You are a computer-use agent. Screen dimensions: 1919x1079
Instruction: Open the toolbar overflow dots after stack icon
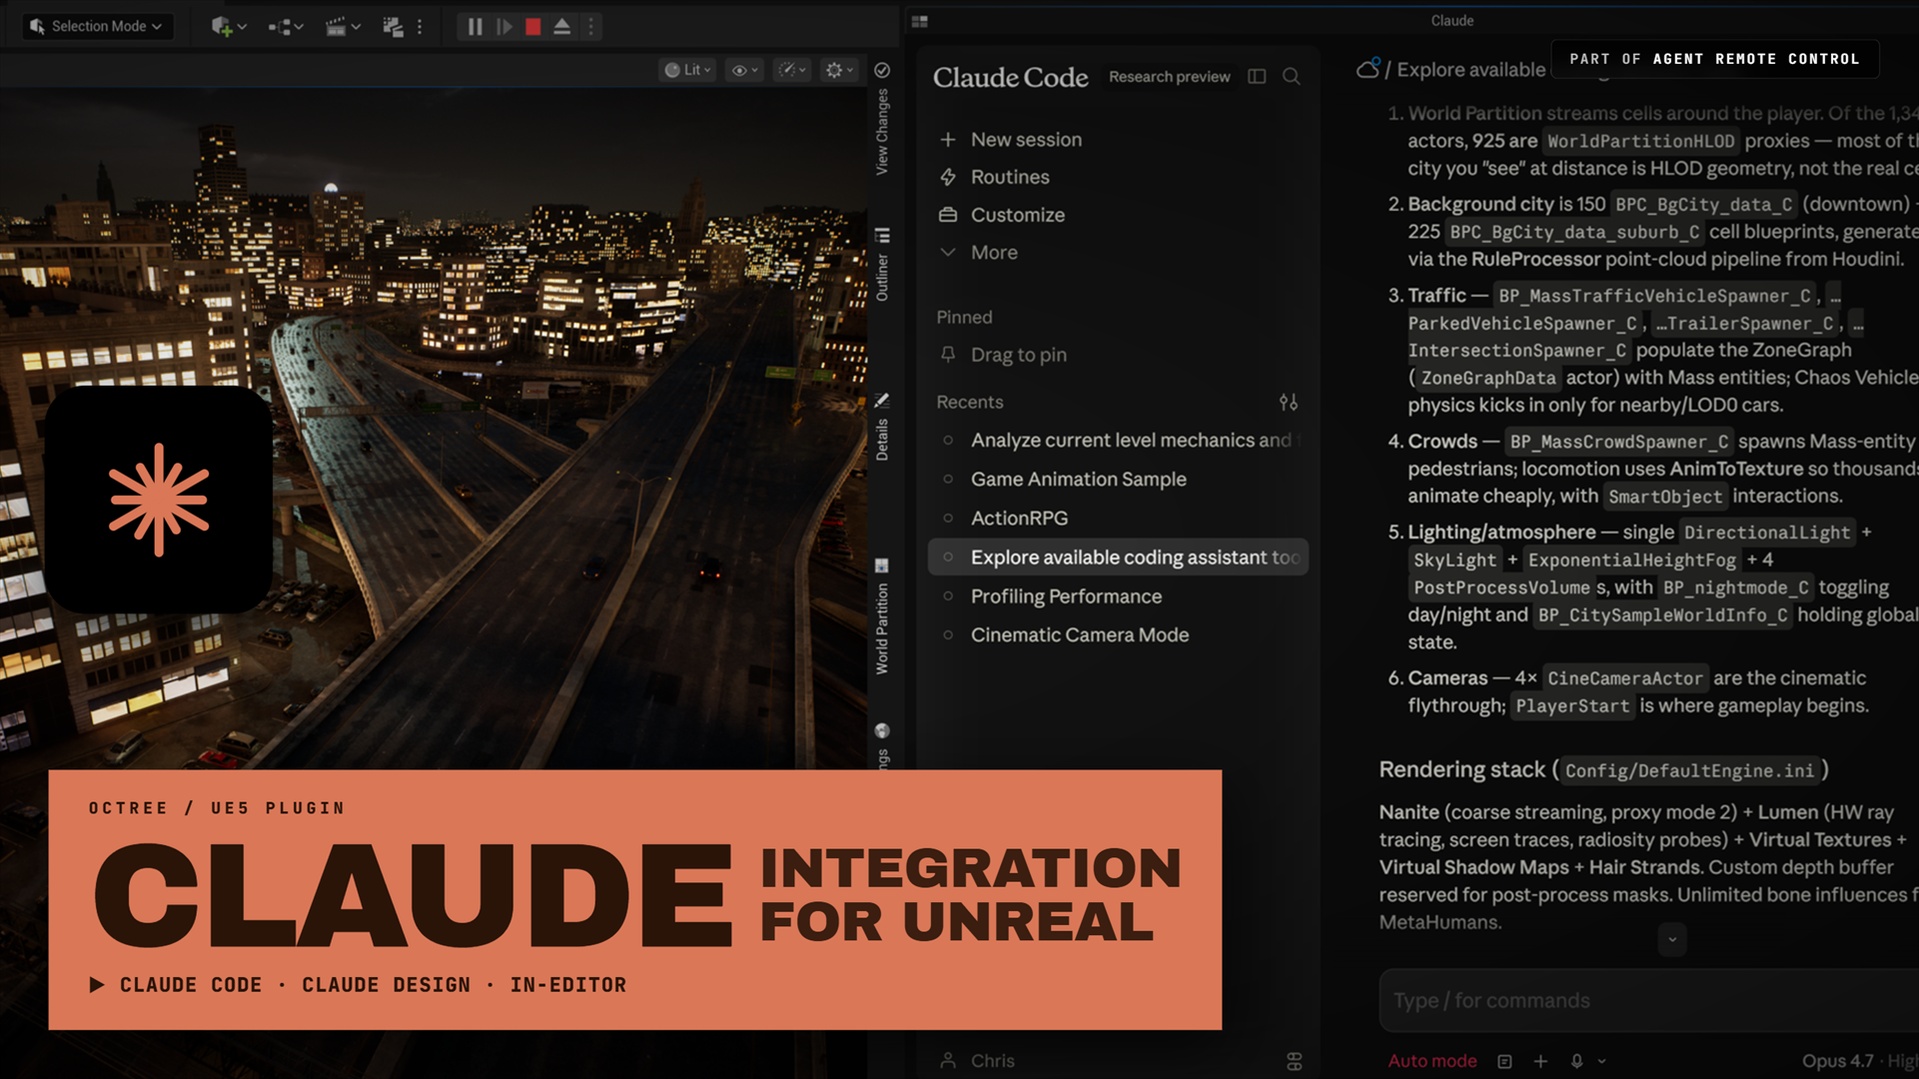(x=419, y=27)
